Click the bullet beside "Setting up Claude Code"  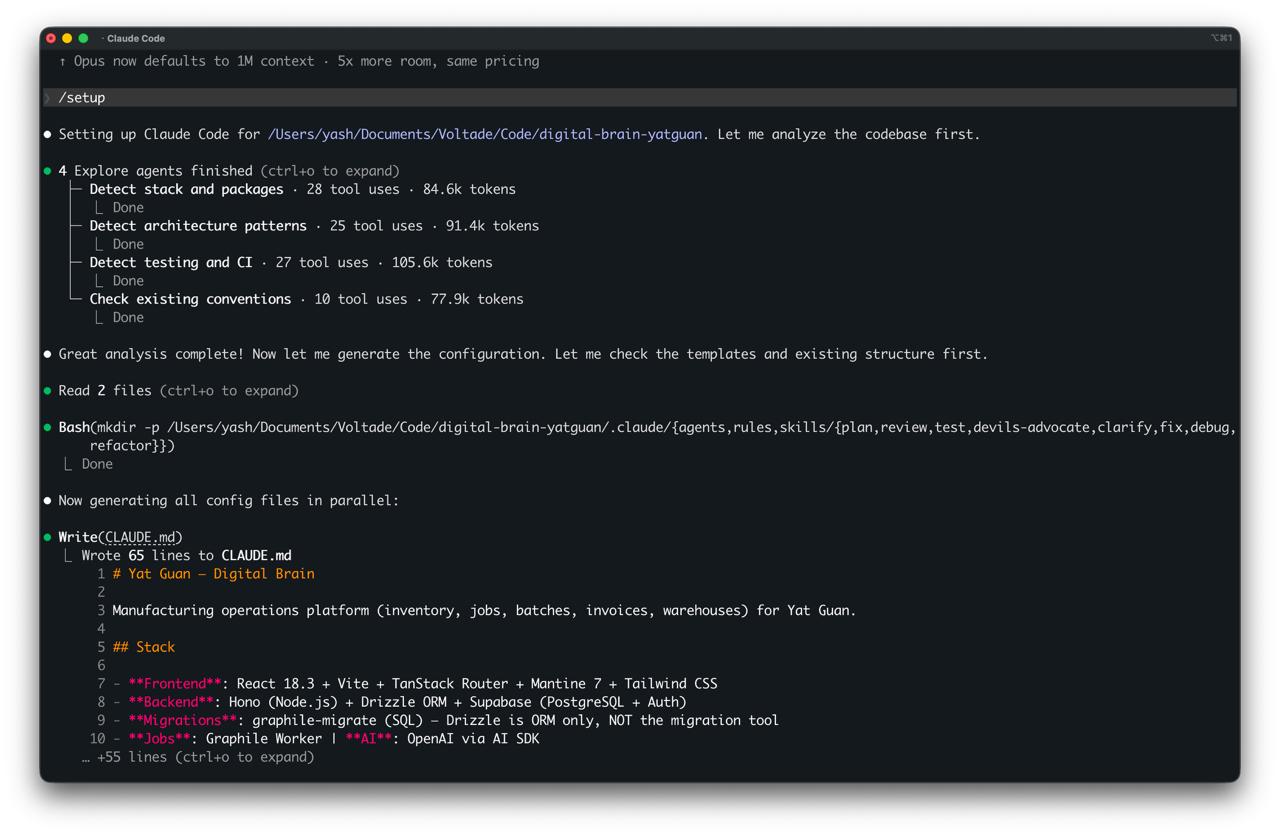click(46, 133)
